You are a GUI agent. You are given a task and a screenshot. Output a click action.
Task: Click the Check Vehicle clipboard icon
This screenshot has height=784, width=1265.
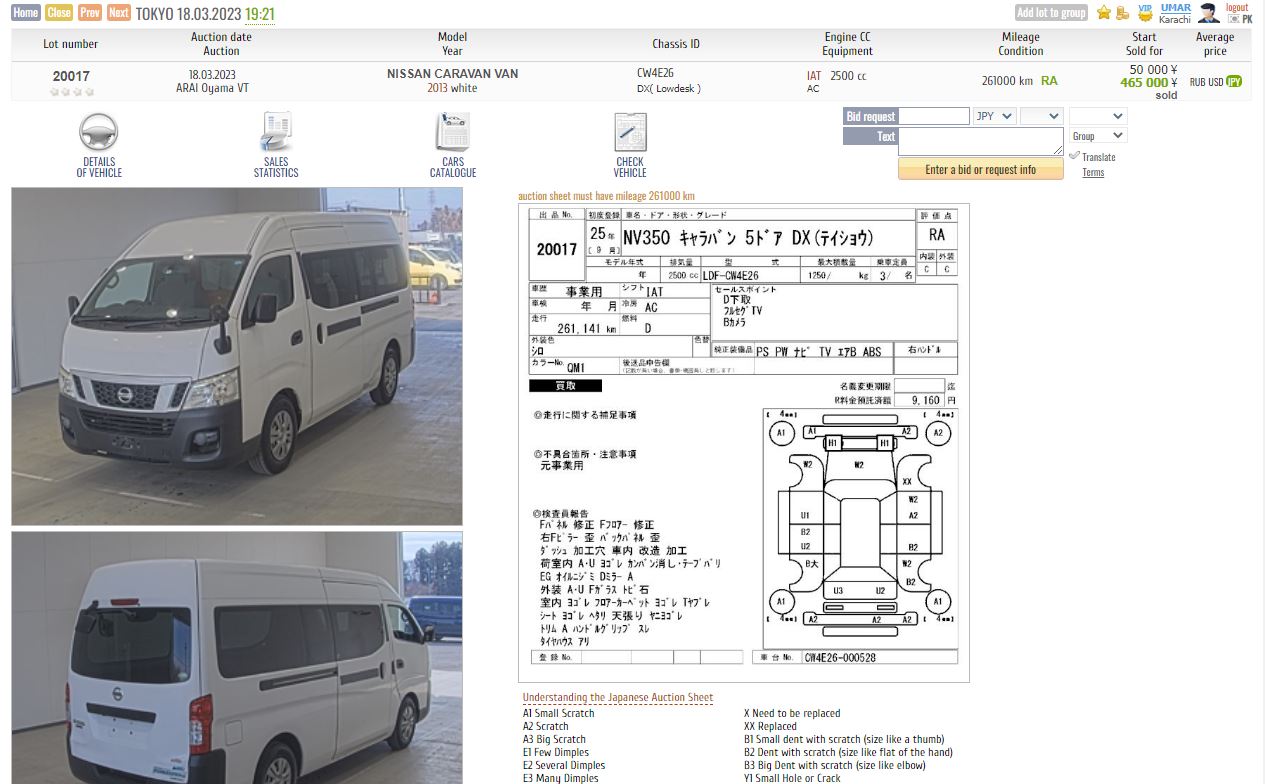point(630,133)
